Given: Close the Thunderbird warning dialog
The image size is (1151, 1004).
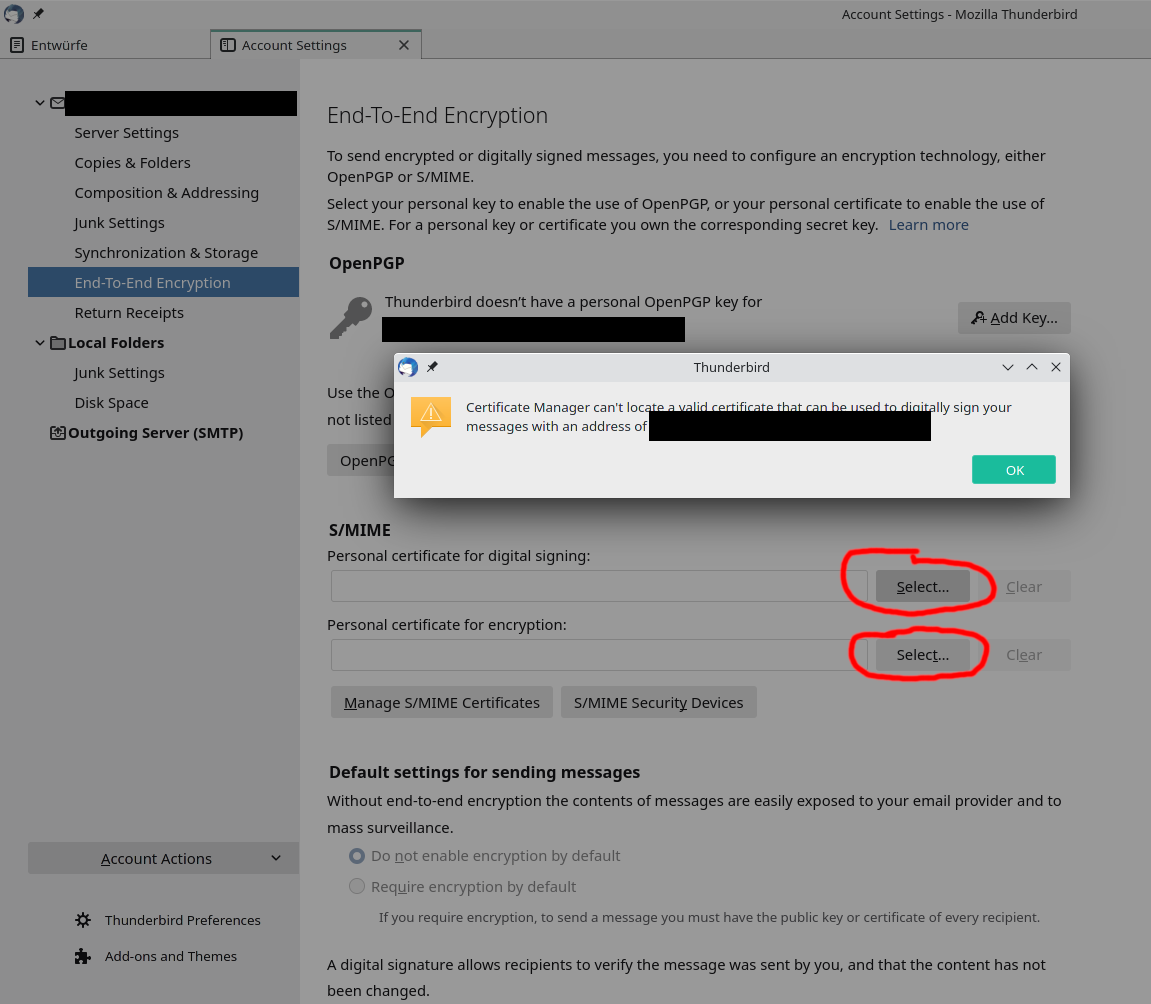Looking at the screenshot, I should 1056,367.
